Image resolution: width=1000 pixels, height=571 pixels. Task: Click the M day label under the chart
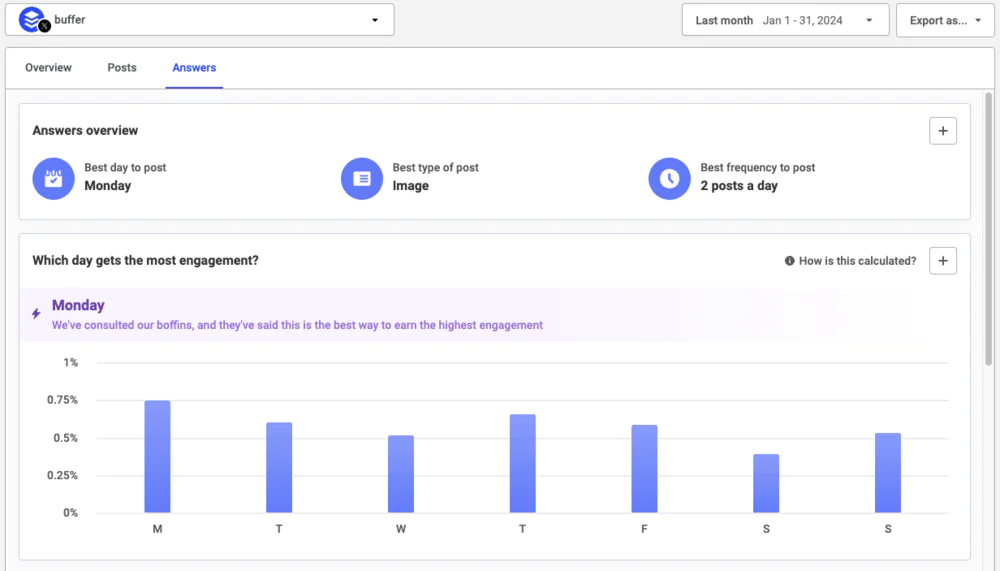pos(158,529)
